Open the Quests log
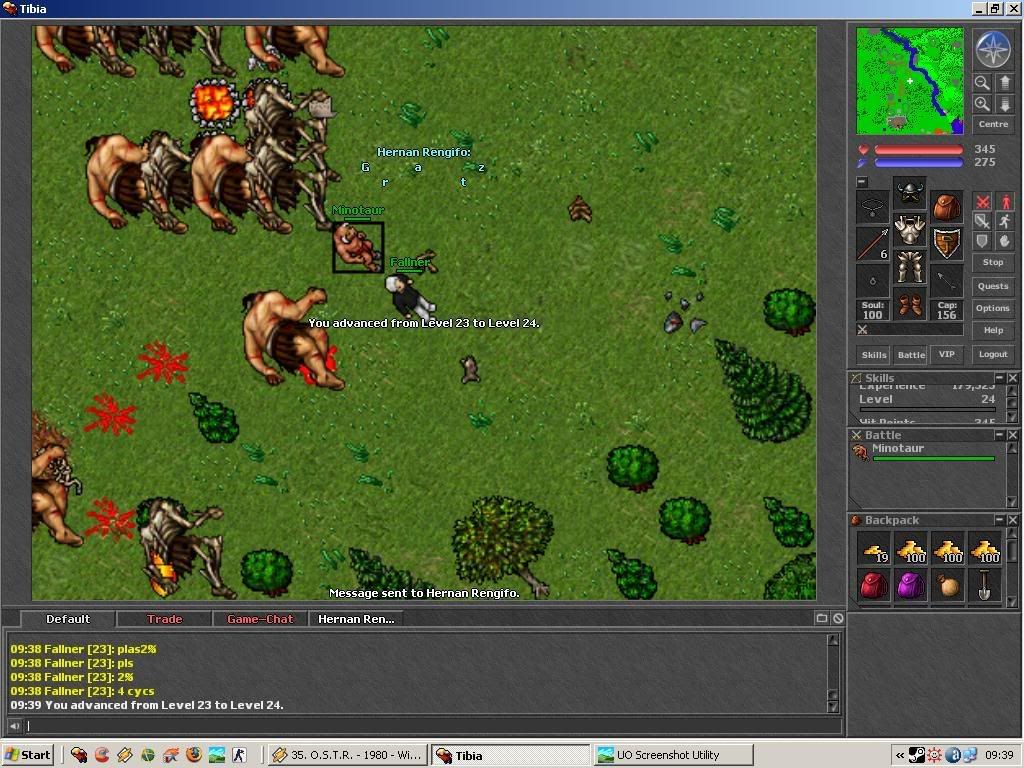 click(993, 286)
